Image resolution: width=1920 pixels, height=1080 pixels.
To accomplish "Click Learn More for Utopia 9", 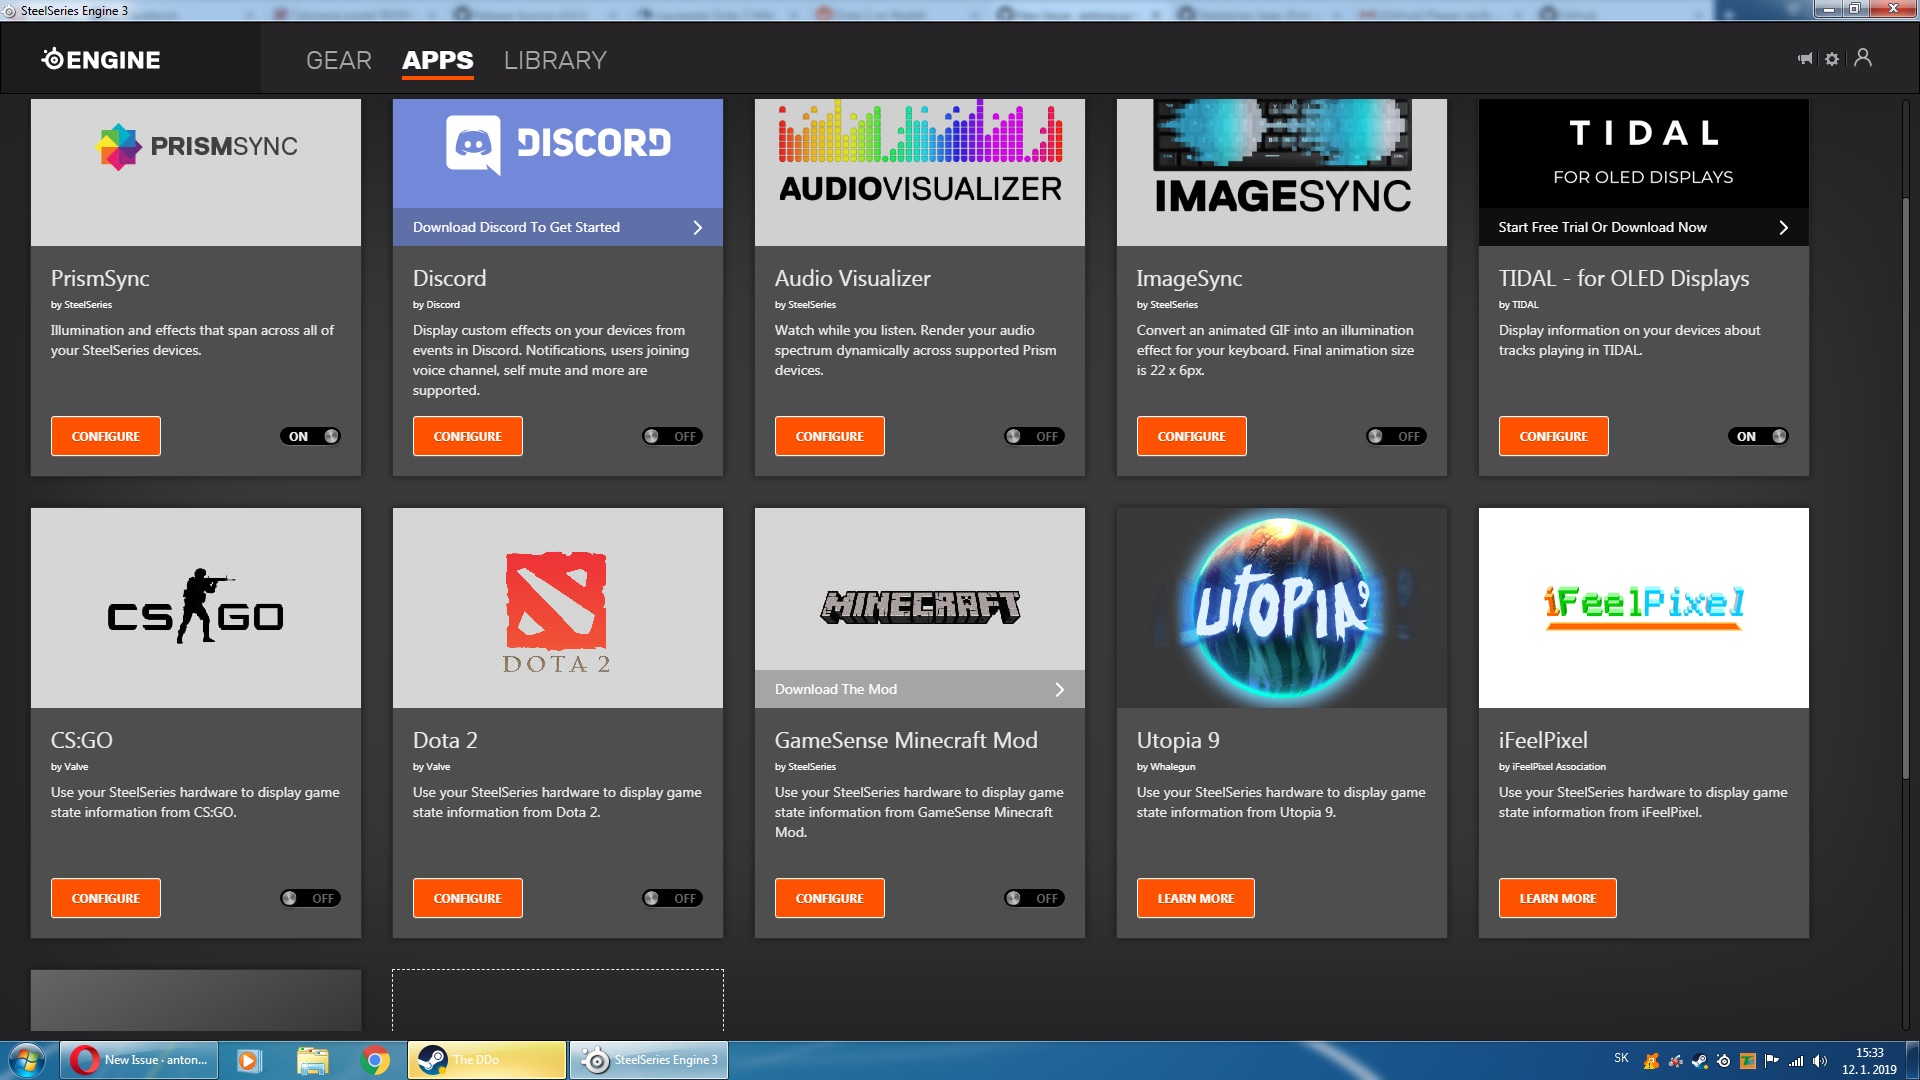I will tap(1195, 898).
